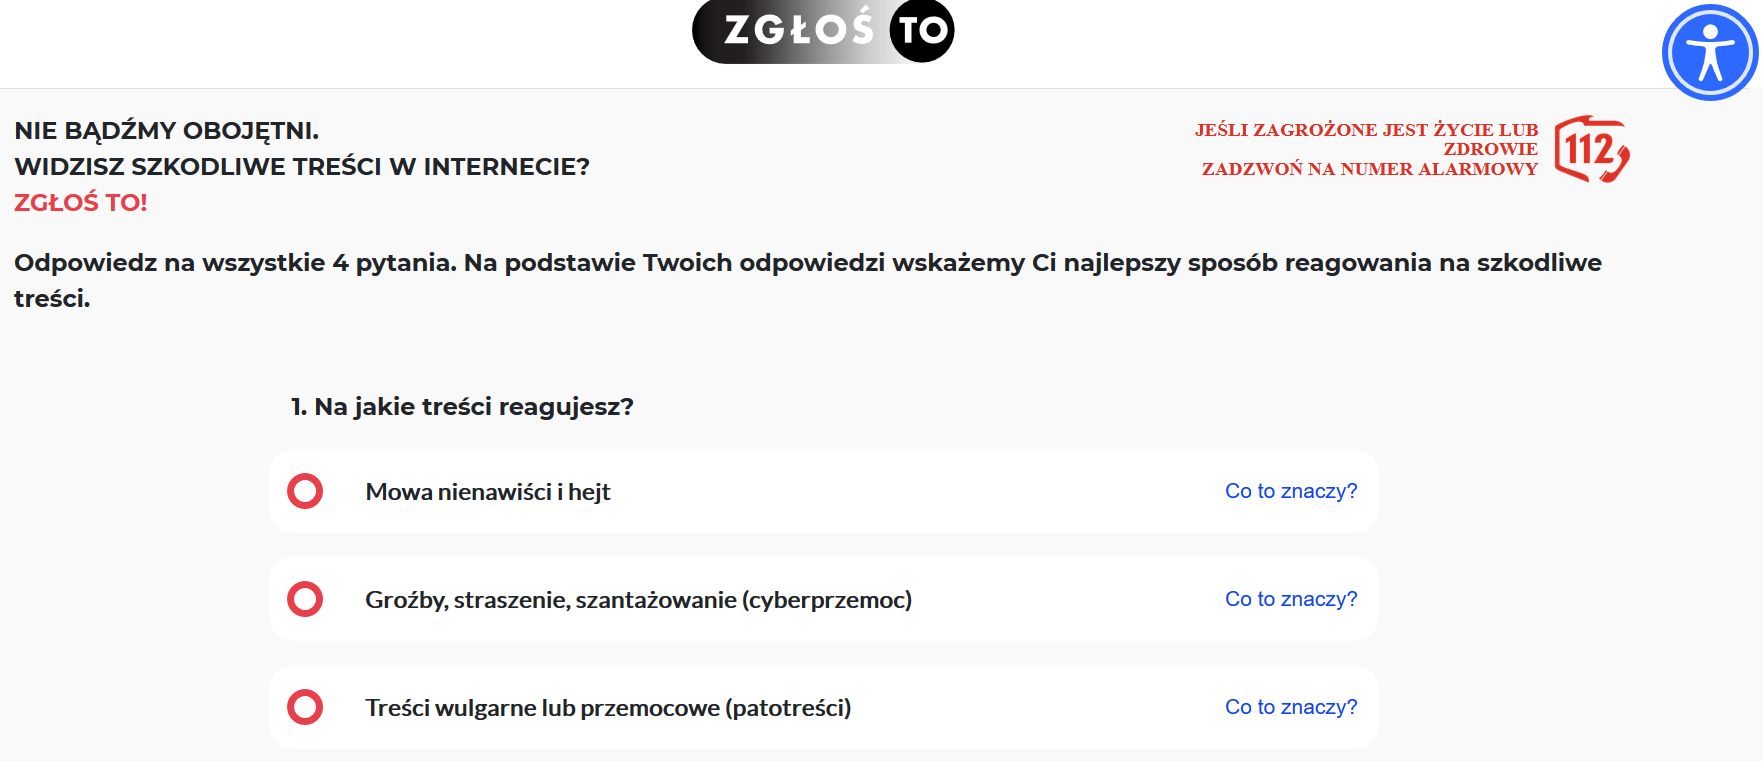This screenshot has width=1763, height=761.
Task: Click the 'NIE BĄDŹMY OBOJĘTNI' headline text
Action: (x=166, y=130)
